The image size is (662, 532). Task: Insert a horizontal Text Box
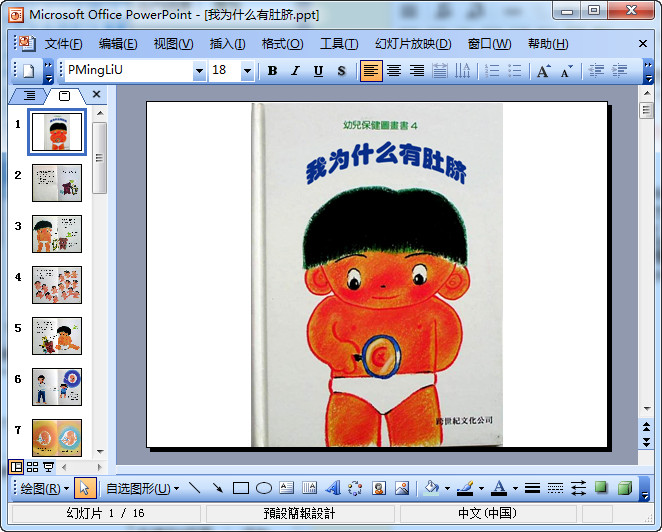pyautogui.click(x=287, y=489)
